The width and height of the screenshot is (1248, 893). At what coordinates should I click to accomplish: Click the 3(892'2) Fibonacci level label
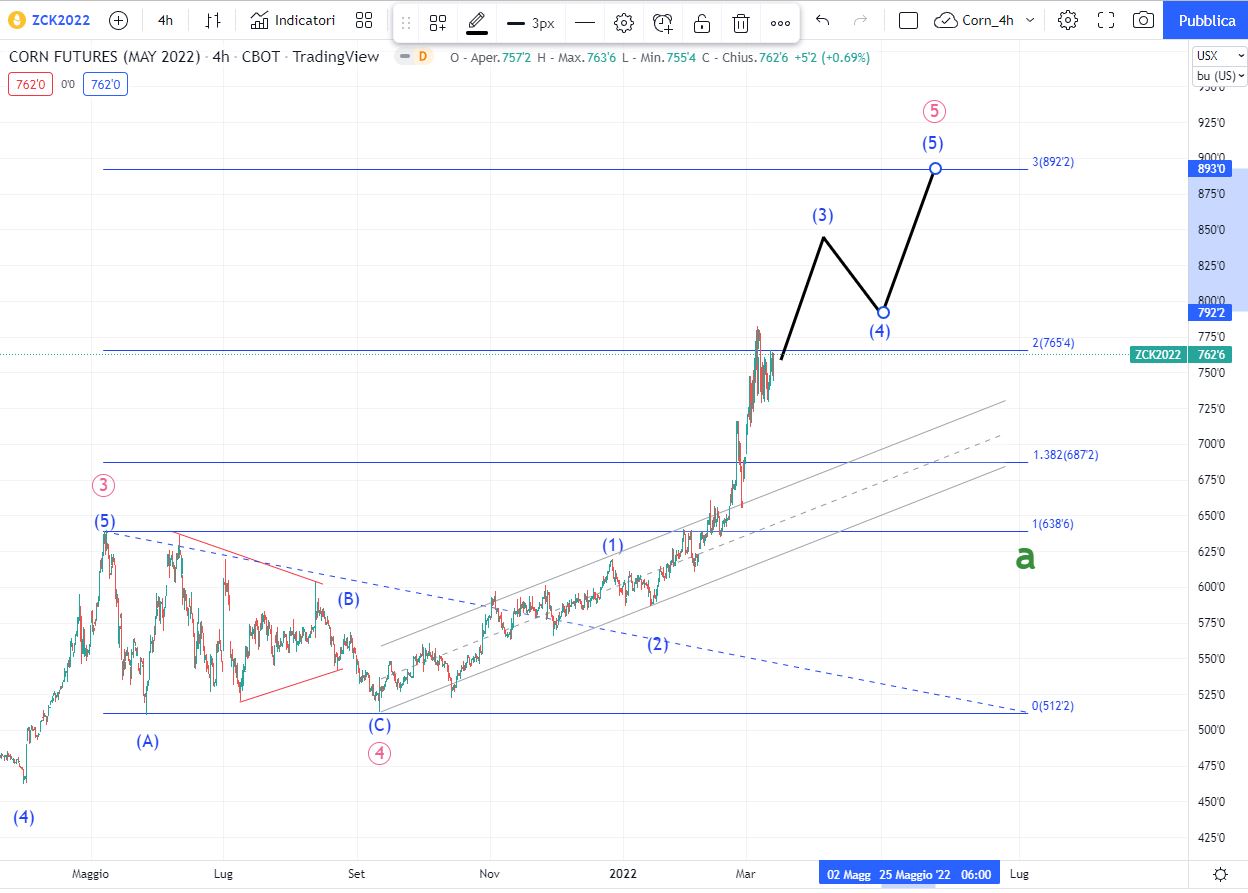[x=1053, y=162]
